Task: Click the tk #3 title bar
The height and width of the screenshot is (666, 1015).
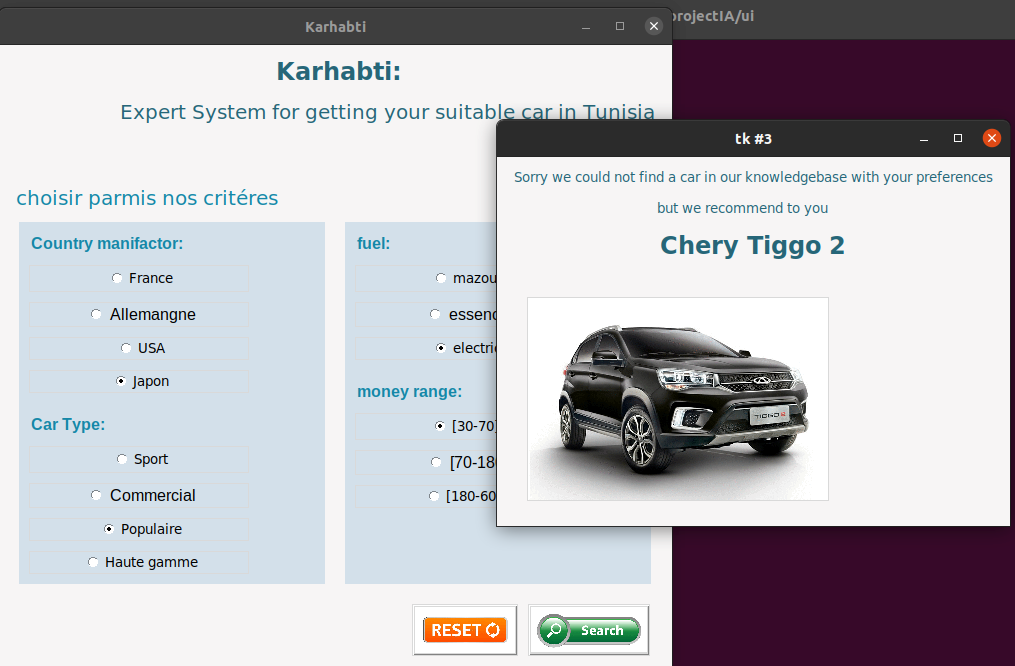Action: click(x=753, y=139)
